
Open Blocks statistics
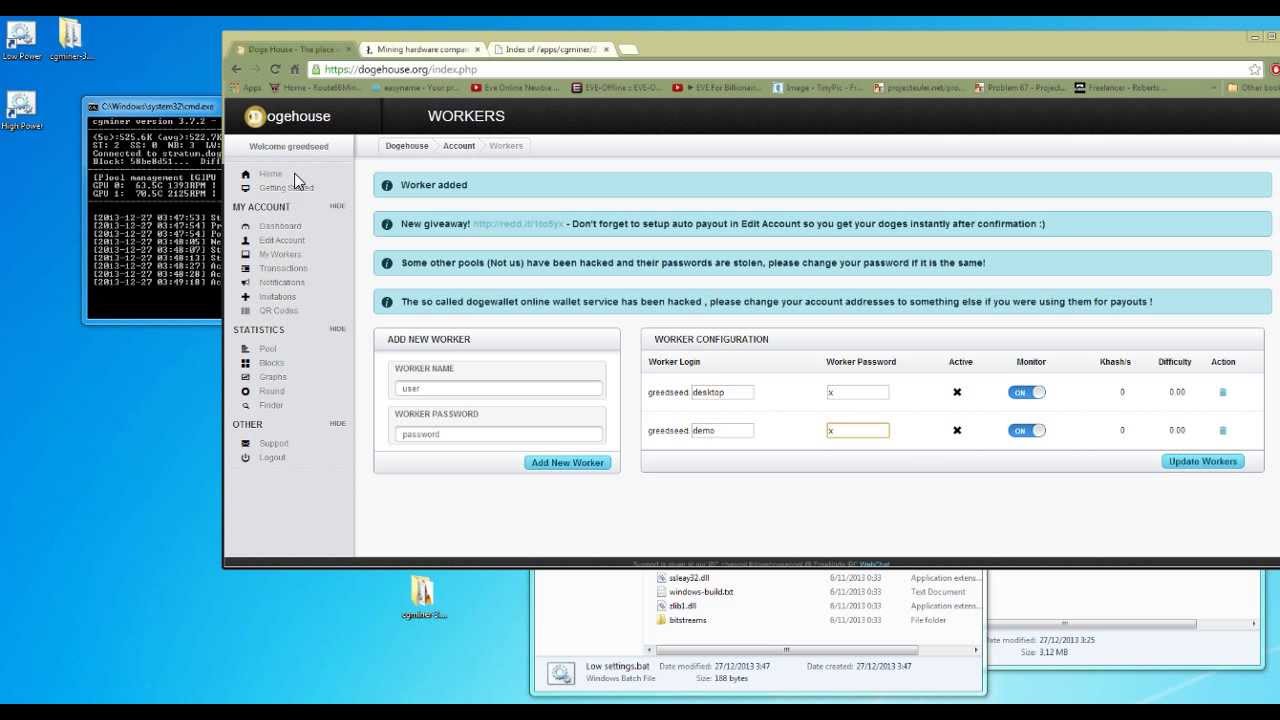(x=272, y=363)
